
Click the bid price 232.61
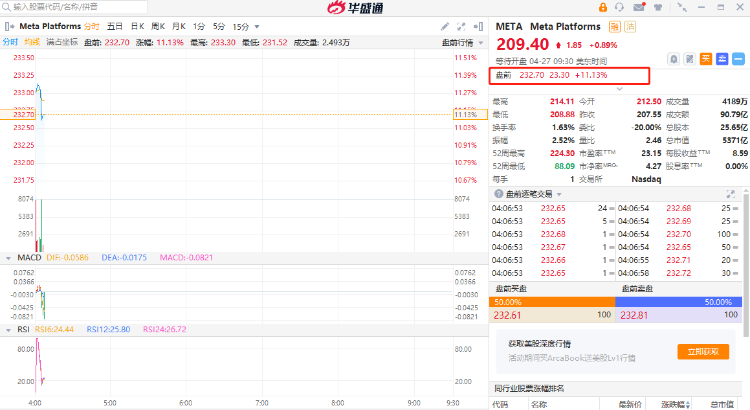pos(507,315)
